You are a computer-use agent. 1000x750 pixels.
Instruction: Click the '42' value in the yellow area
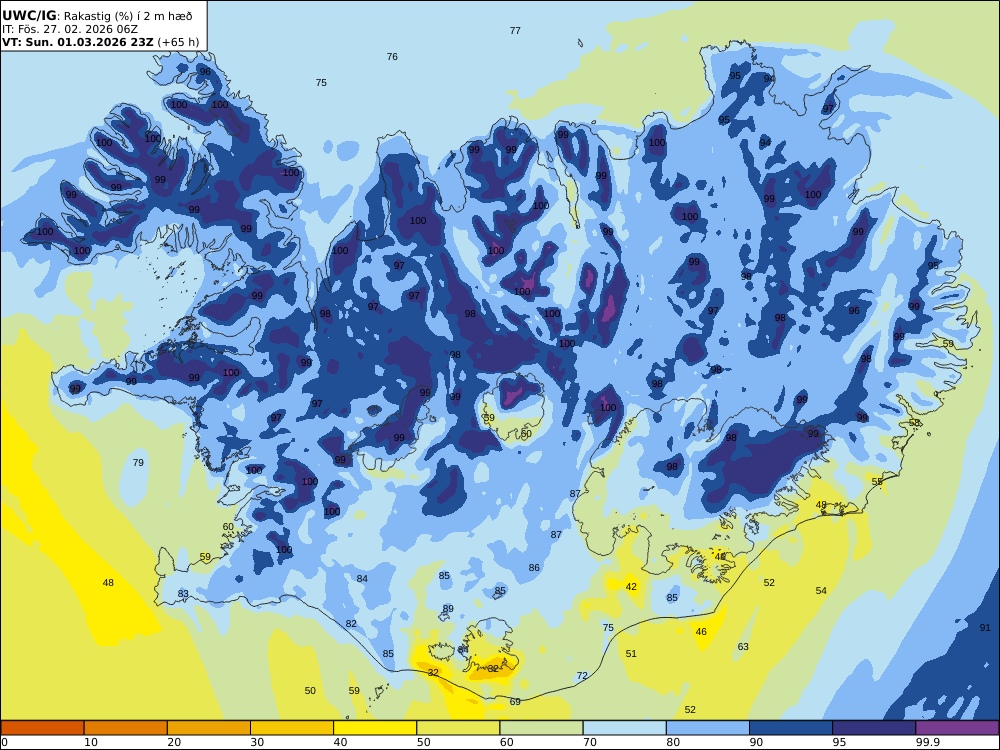click(x=631, y=587)
